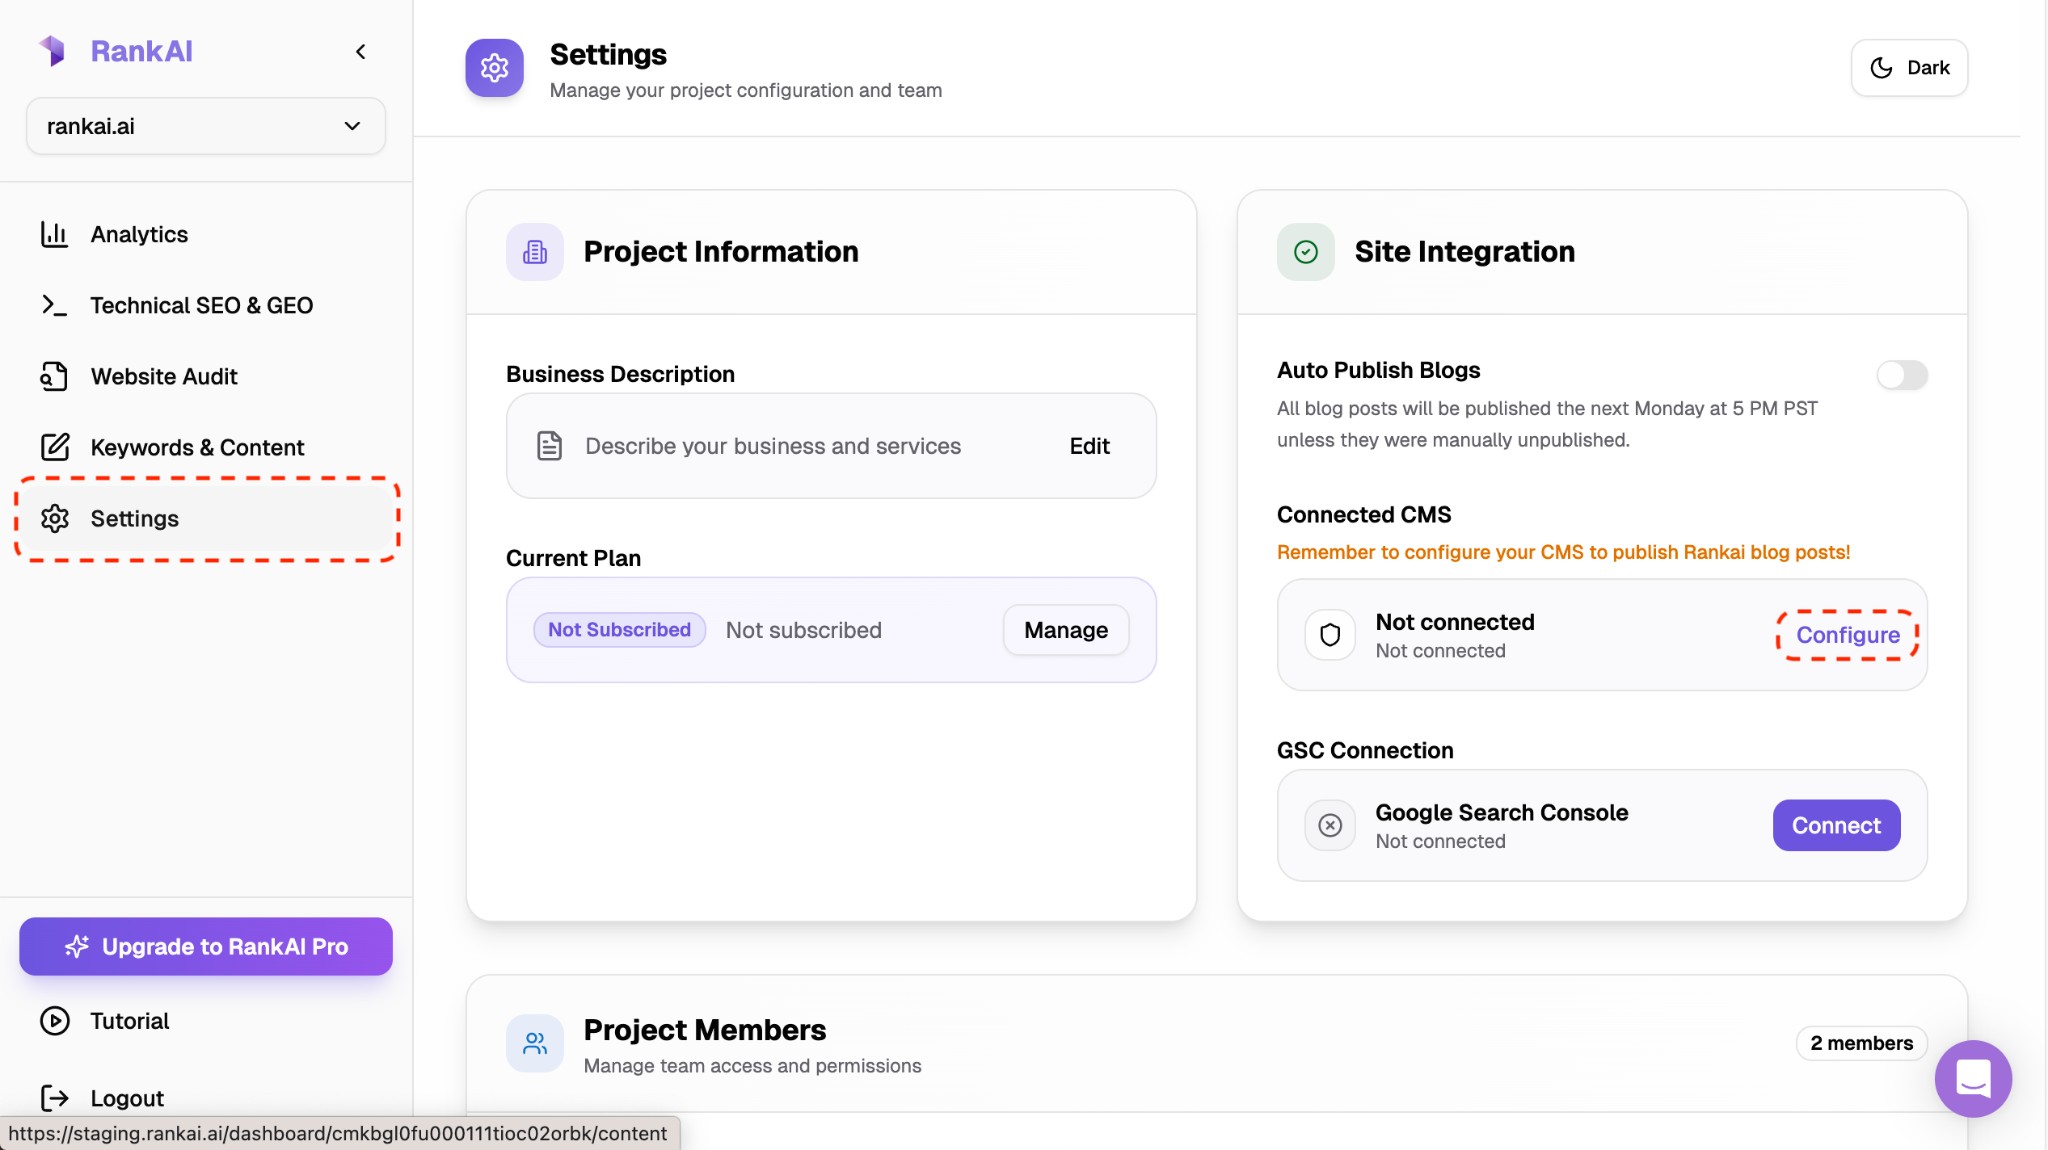The height and width of the screenshot is (1150, 2048).
Task: Open the intercom chat bubble
Action: (1972, 1078)
